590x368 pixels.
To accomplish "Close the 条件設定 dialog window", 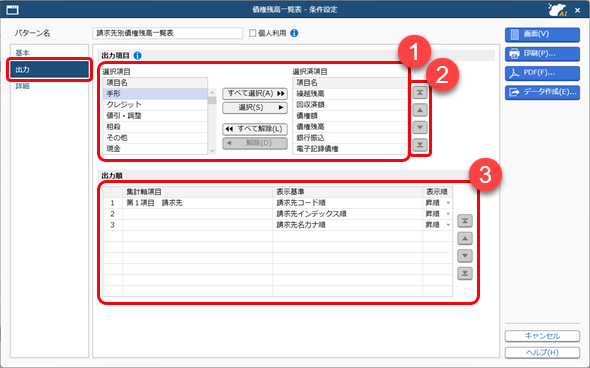I will tap(578, 10).
